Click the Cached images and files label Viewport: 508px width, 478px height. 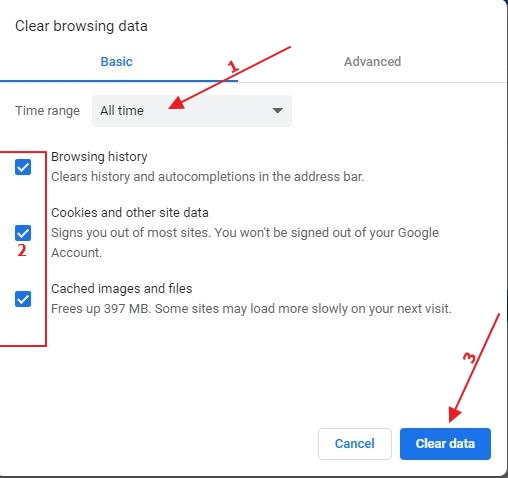tap(122, 288)
